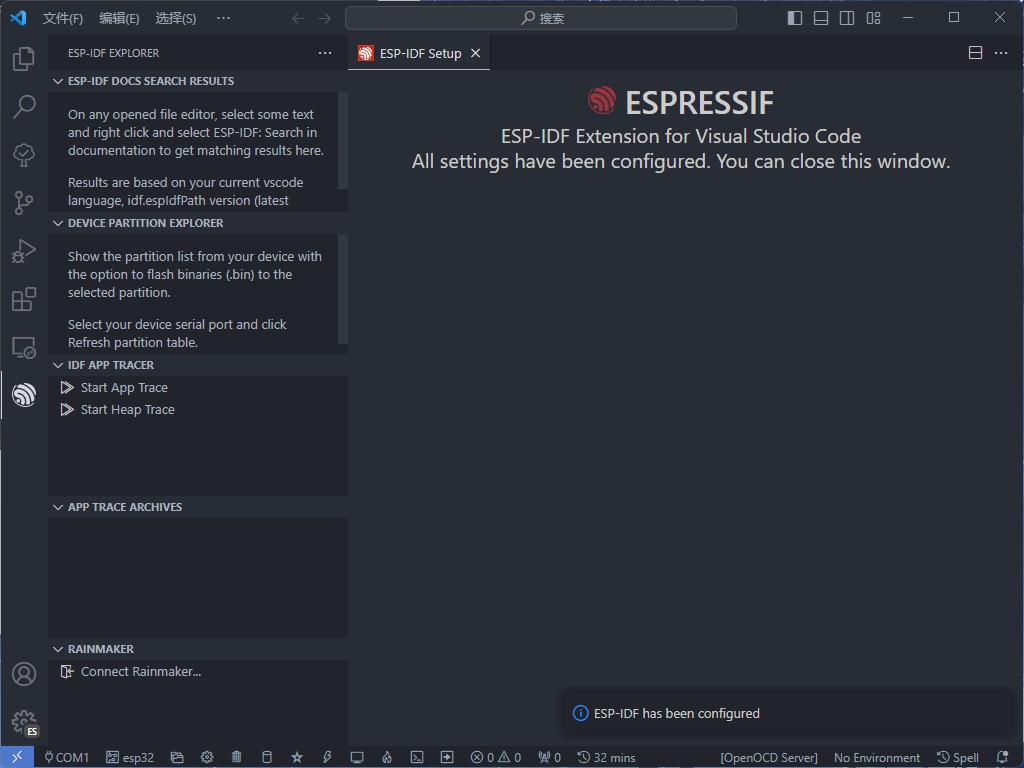This screenshot has width=1024, height=768.
Task: Open the Testing view in activity bar
Action: 24,155
